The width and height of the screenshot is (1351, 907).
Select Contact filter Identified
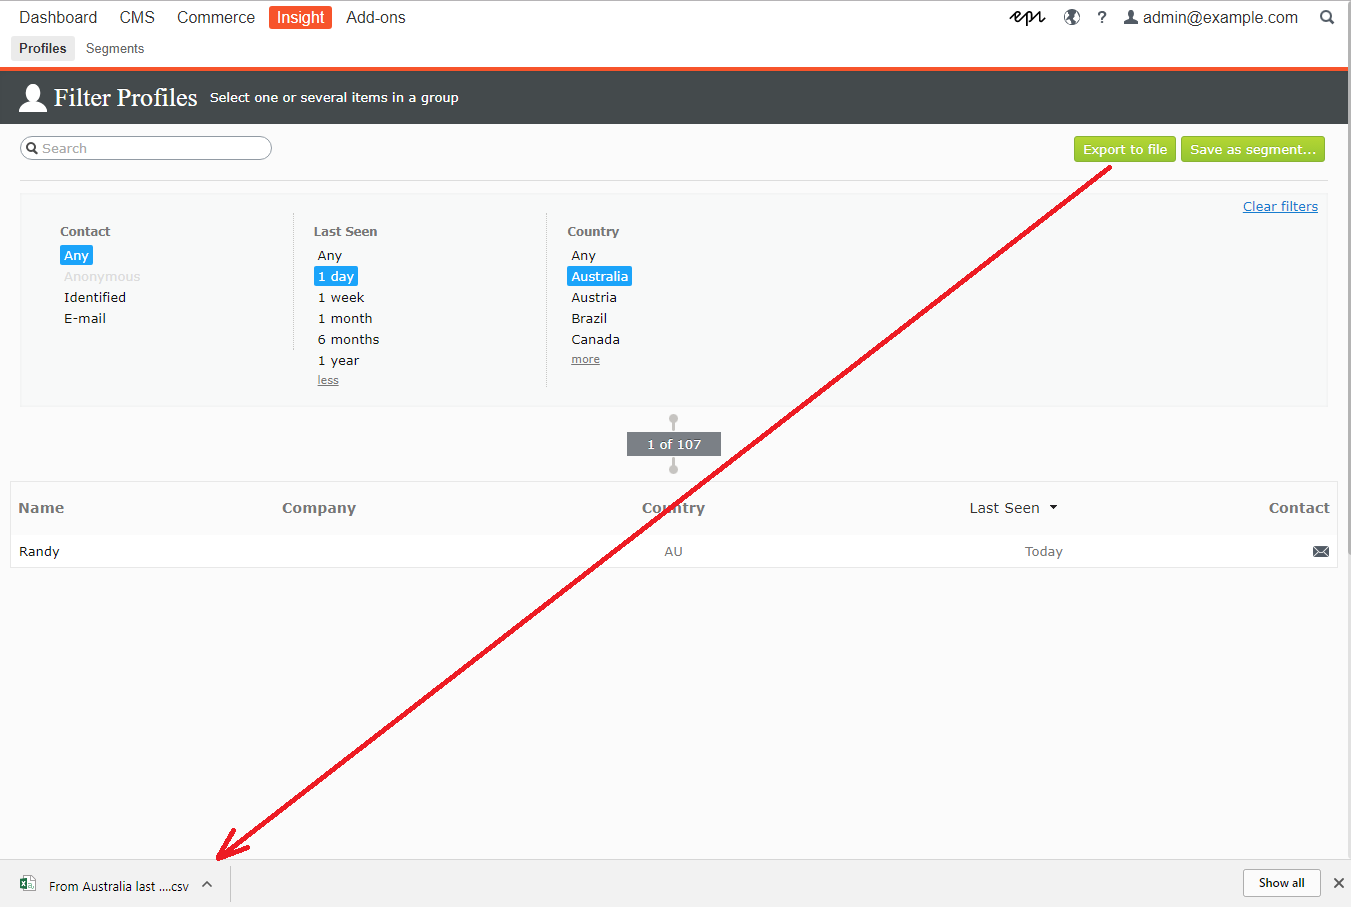(x=95, y=297)
